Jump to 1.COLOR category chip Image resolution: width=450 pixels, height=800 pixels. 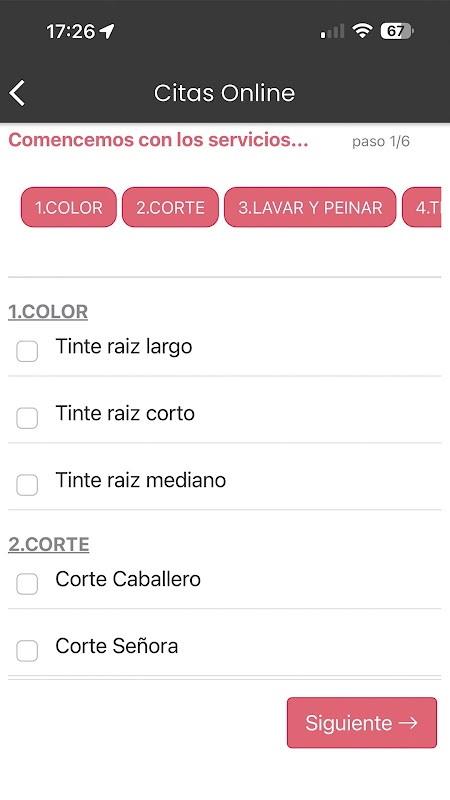69,207
